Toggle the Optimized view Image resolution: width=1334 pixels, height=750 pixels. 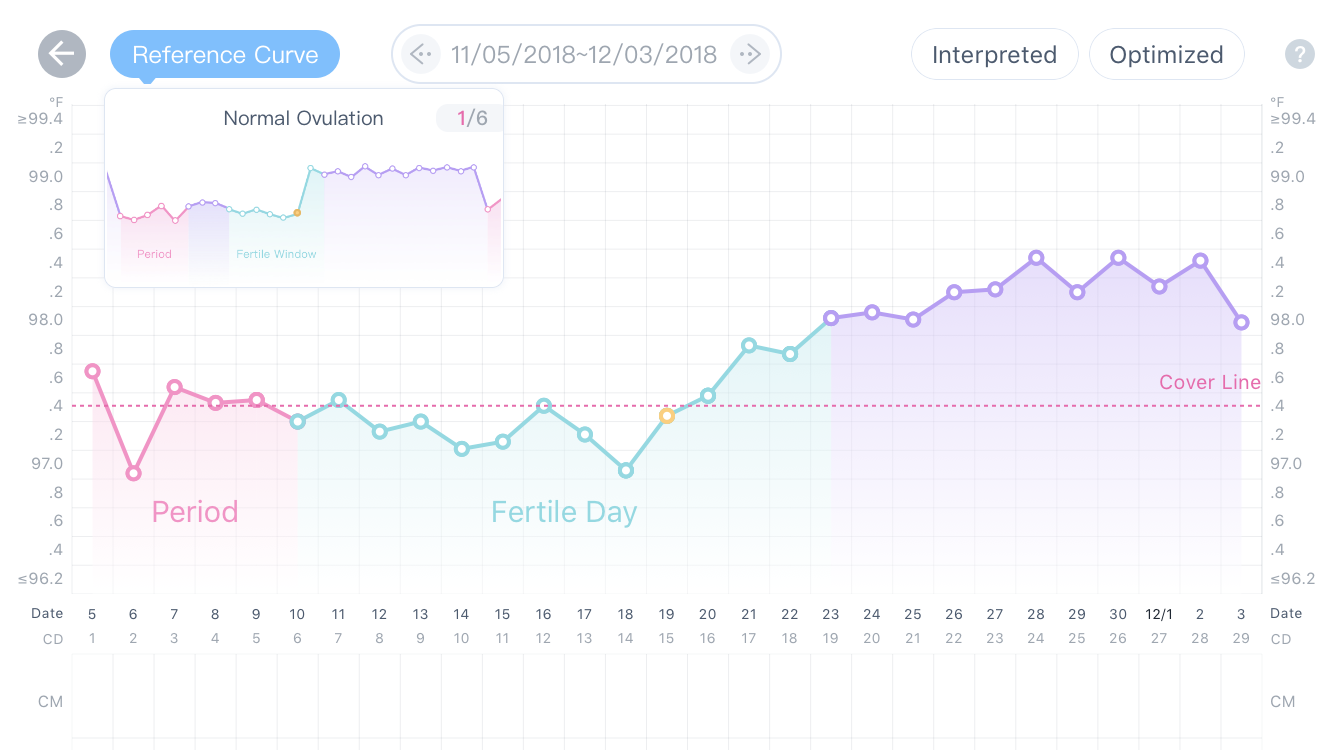(1166, 54)
